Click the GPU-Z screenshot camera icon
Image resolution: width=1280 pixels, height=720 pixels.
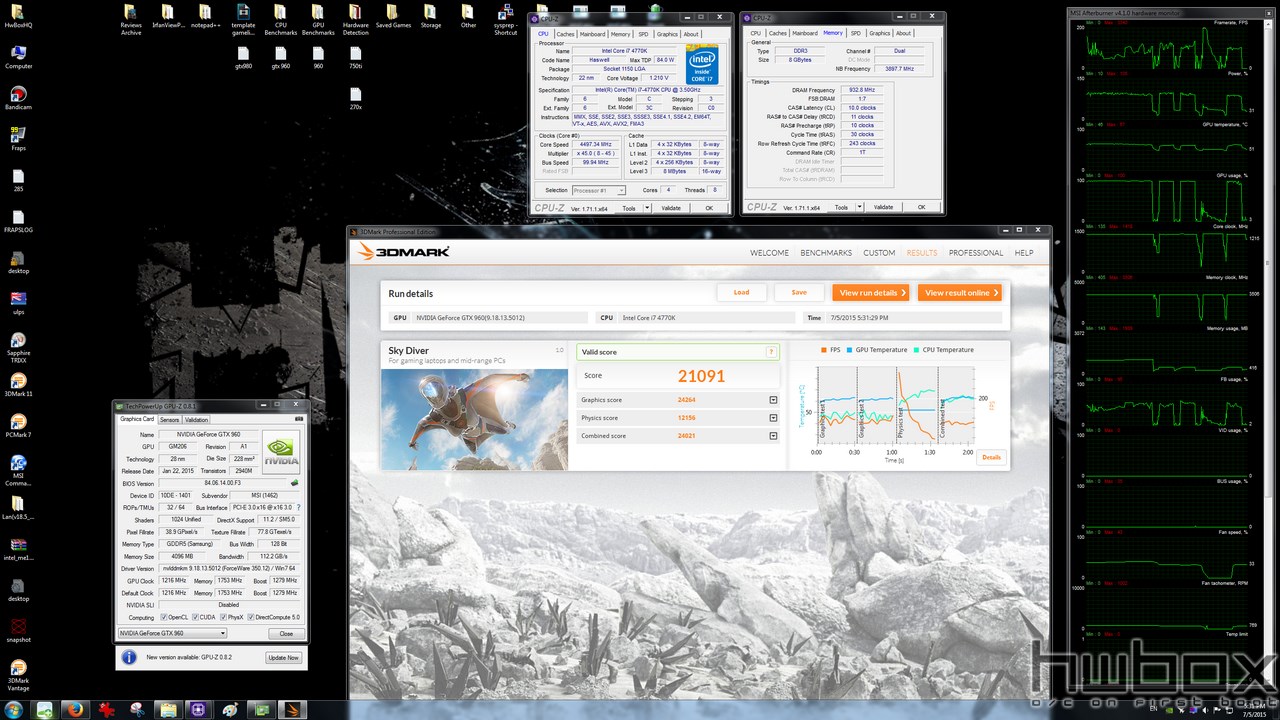(x=298, y=419)
